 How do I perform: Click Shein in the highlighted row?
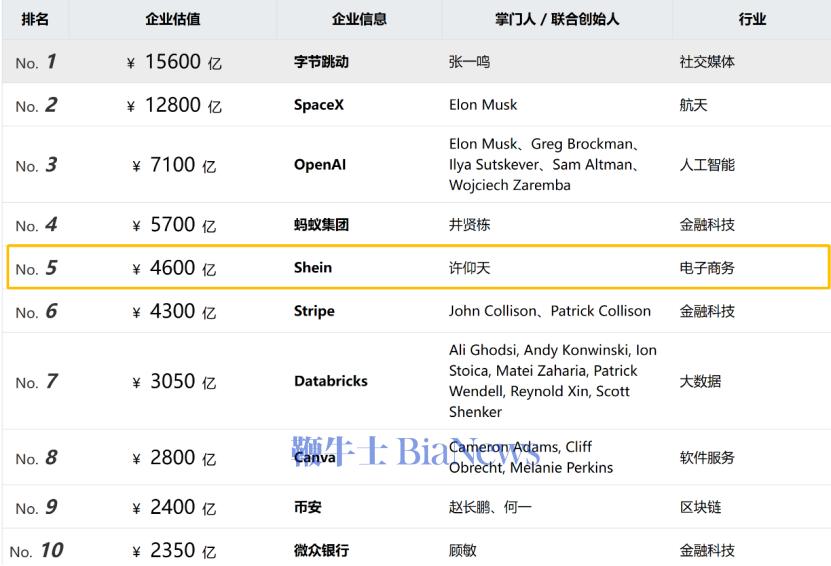313,268
